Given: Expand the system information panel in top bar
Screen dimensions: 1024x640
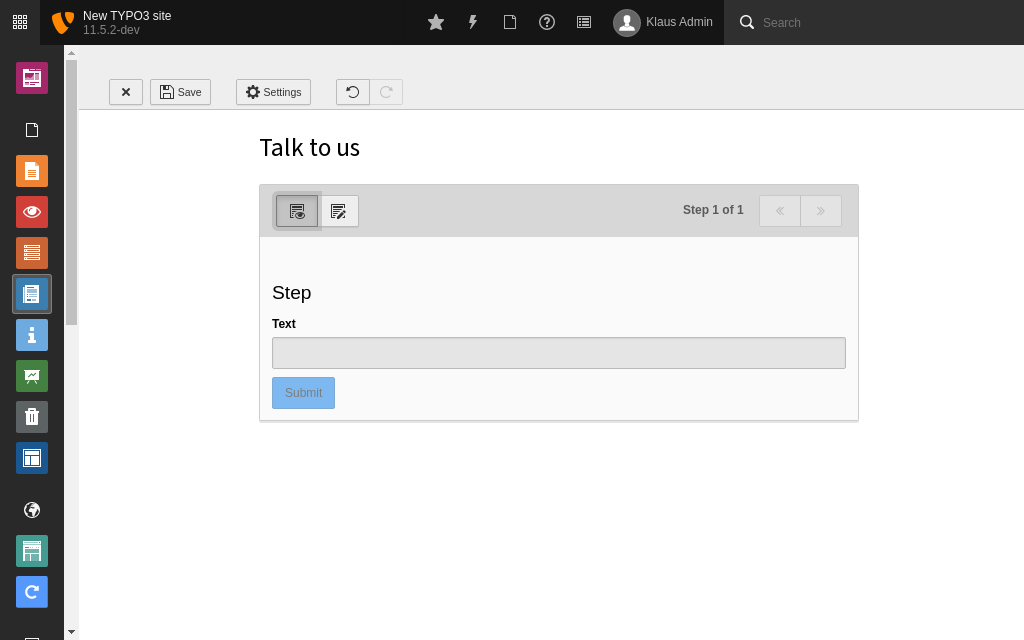Looking at the screenshot, I should point(584,22).
